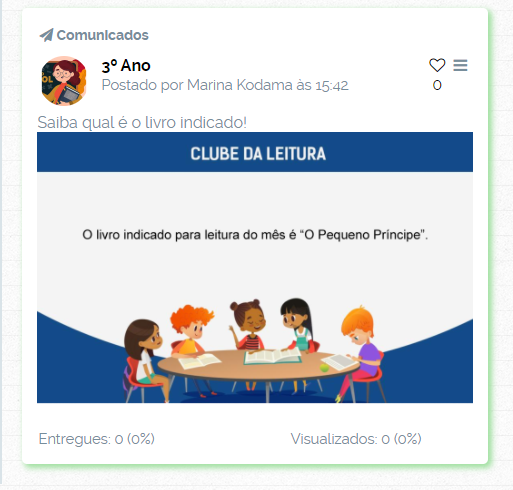Click the green apple on the table illustration
The image size is (513, 490).
pos(324,368)
